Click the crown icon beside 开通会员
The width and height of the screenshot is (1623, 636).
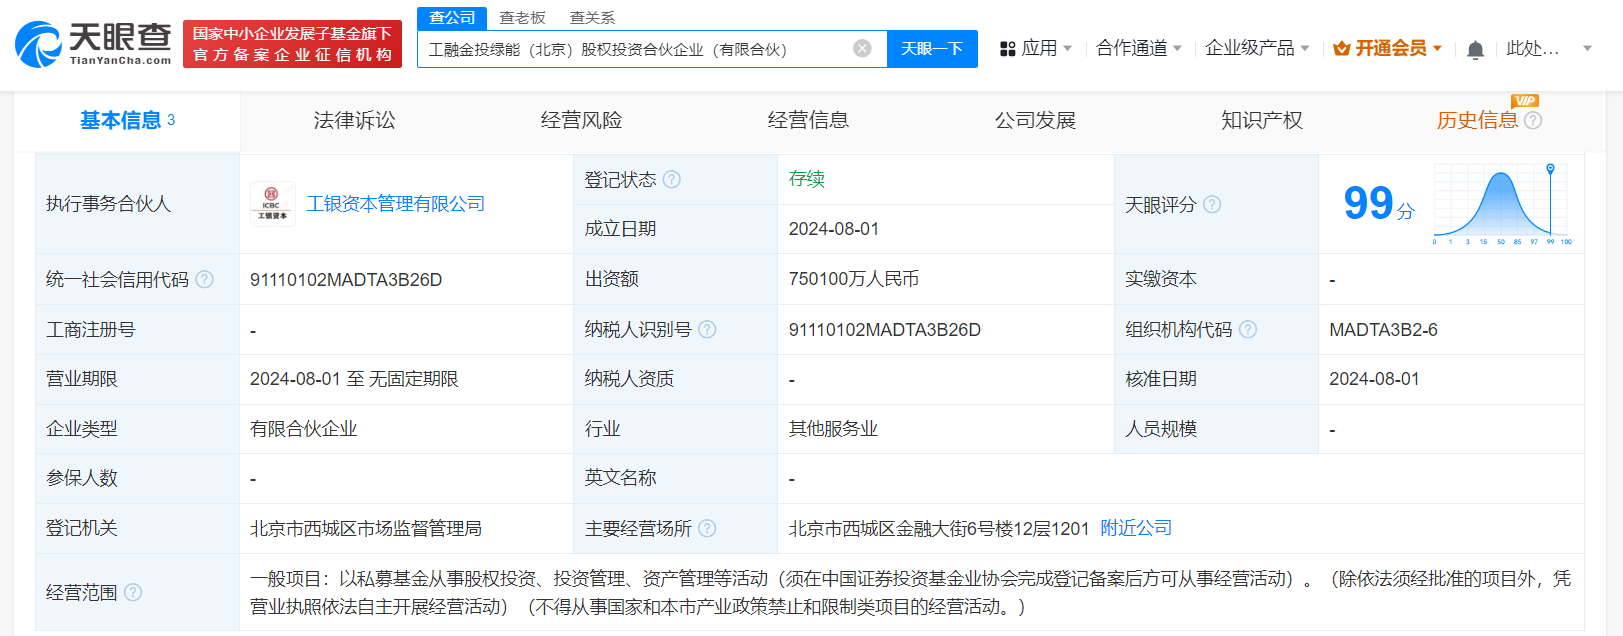[x=1342, y=48]
